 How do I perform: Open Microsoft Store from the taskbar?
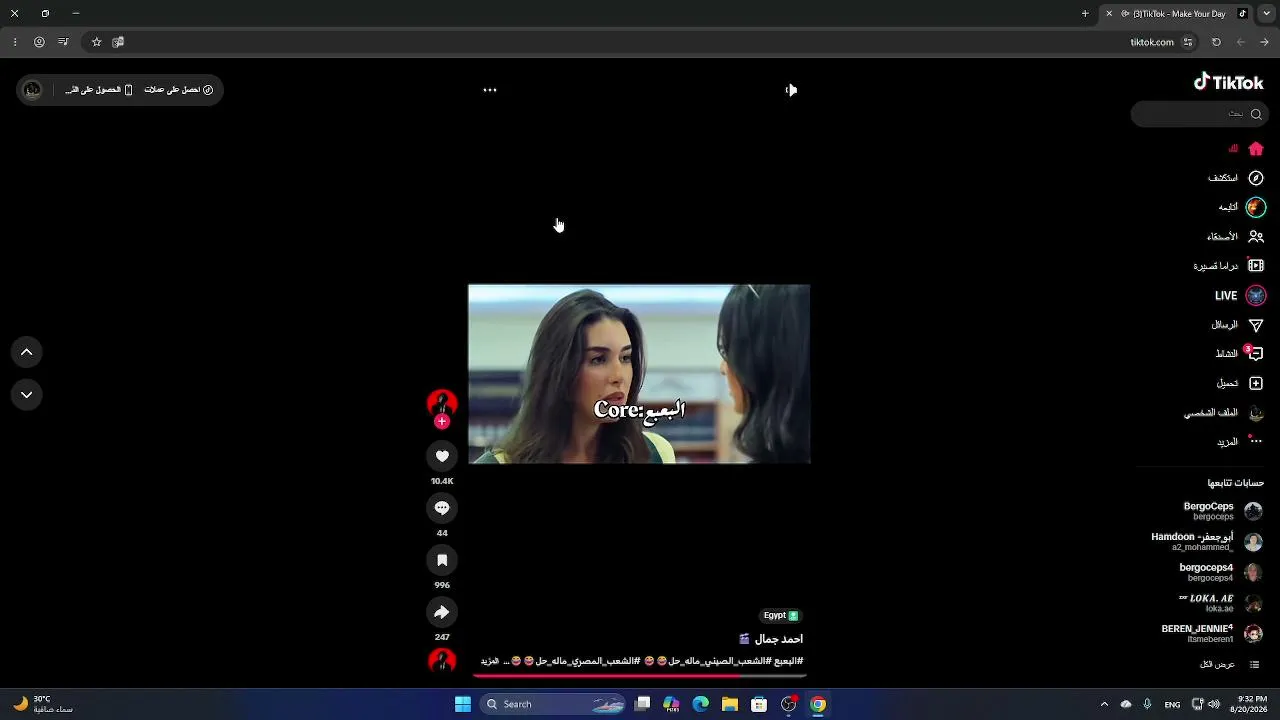click(759, 704)
